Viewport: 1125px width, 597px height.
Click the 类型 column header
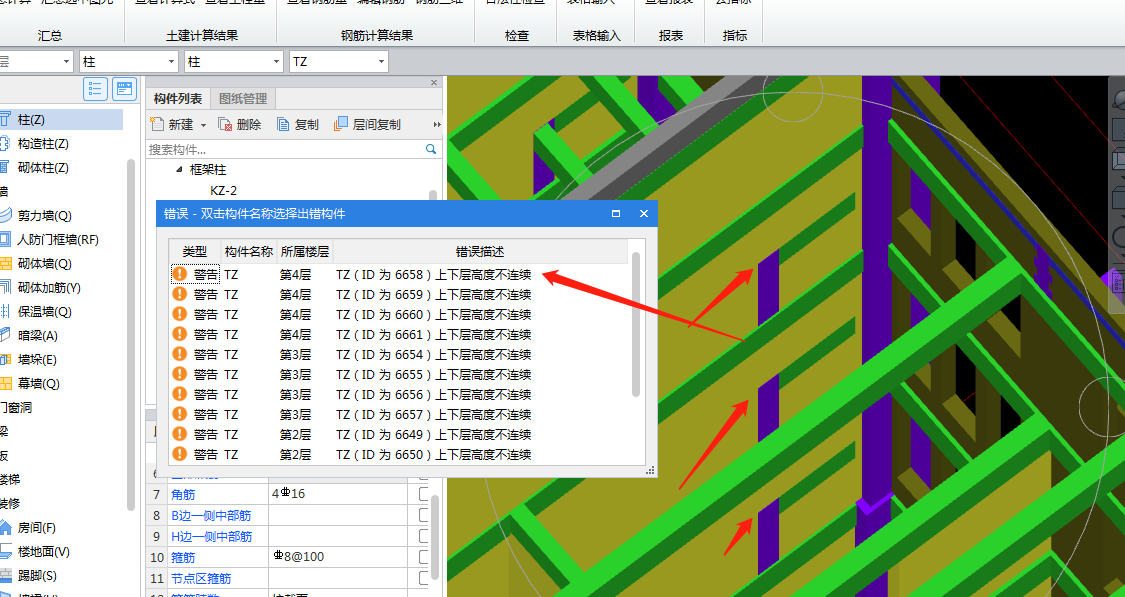tap(194, 251)
